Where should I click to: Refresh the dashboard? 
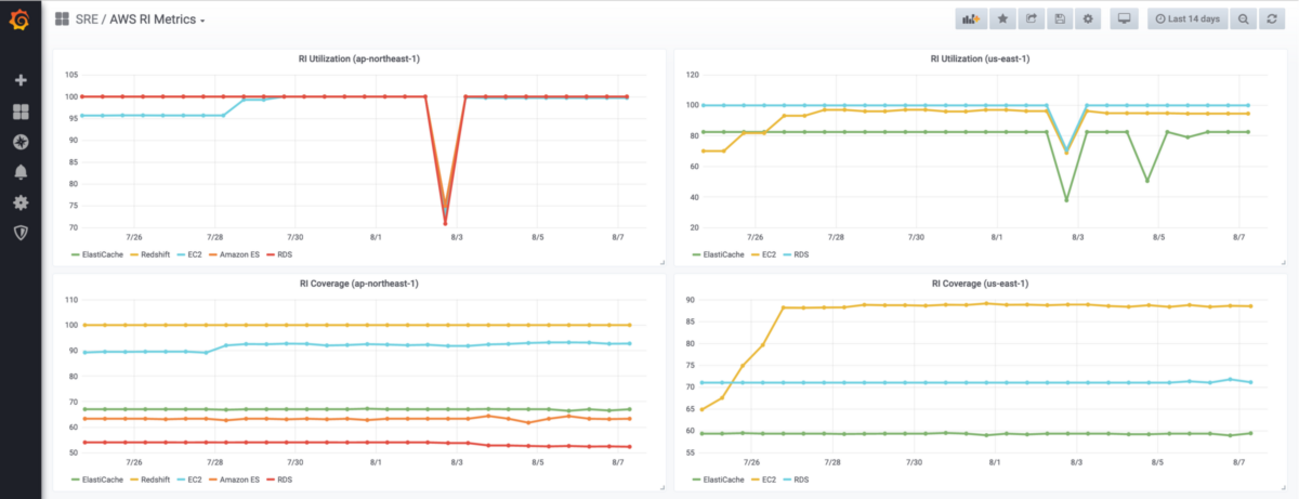[1272, 19]
